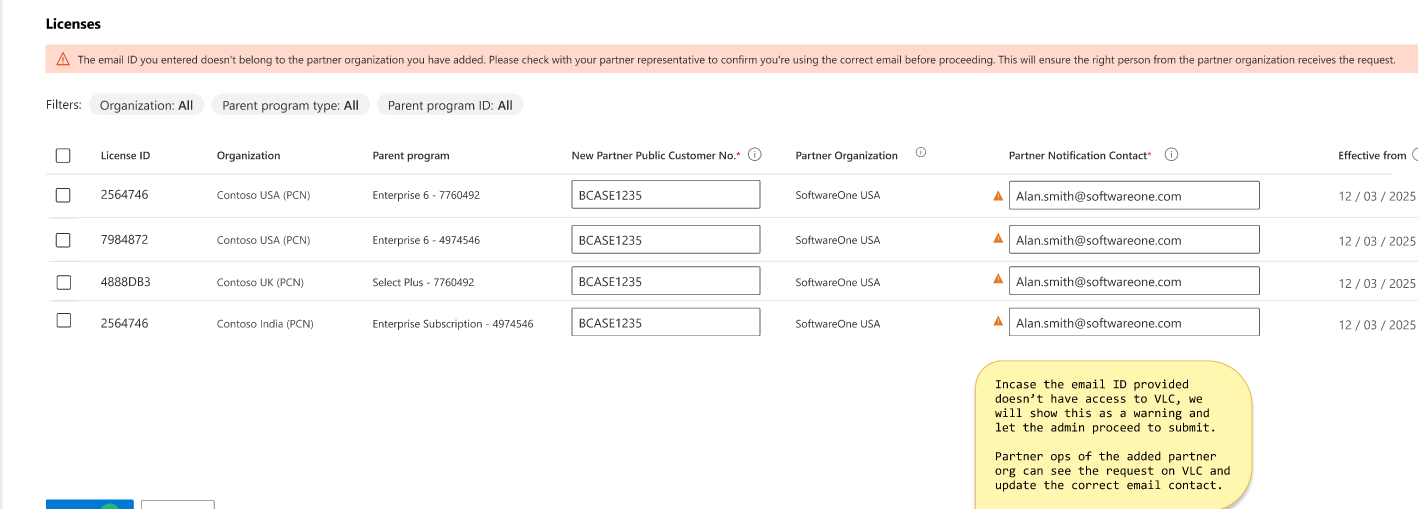Click warning icon on license 7984872 row
The height and width of the screenshot is (509, 1418).
[x=998, y=238]
